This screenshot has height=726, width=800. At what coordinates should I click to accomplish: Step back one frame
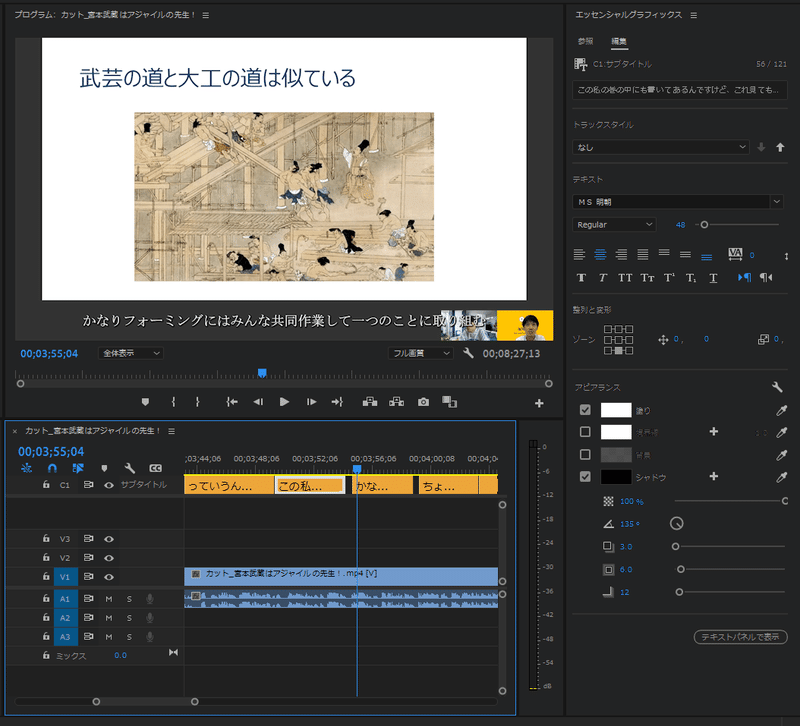point(258,402)
